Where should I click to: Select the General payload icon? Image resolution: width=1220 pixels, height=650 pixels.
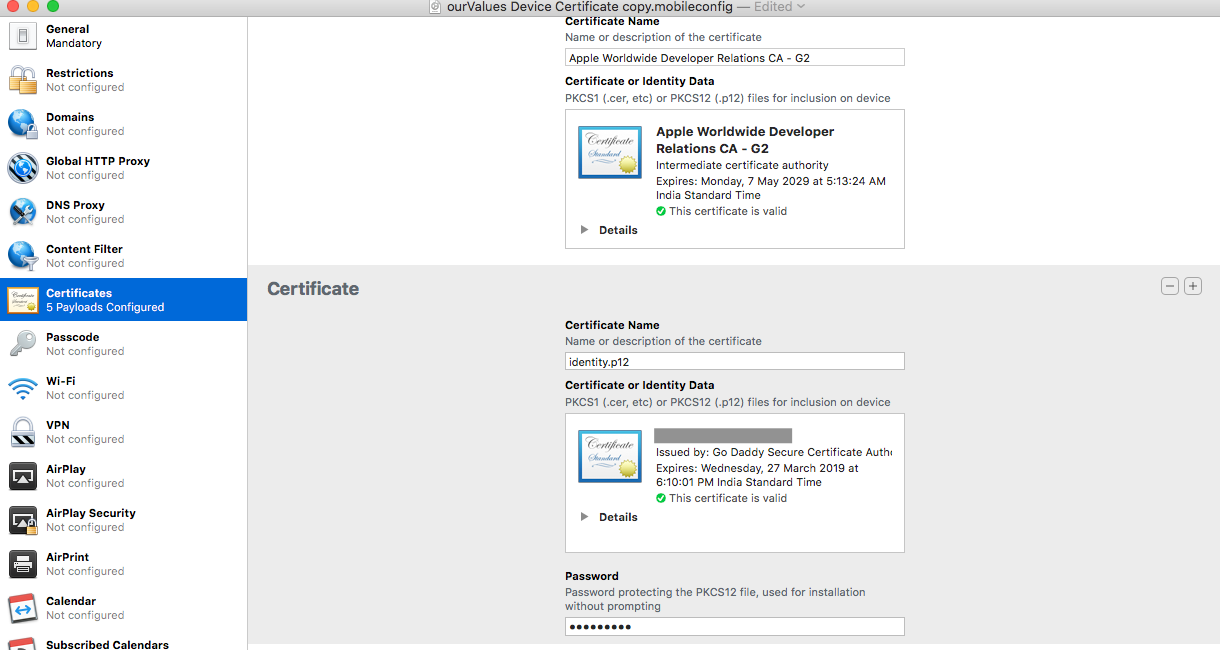(23, 36)
